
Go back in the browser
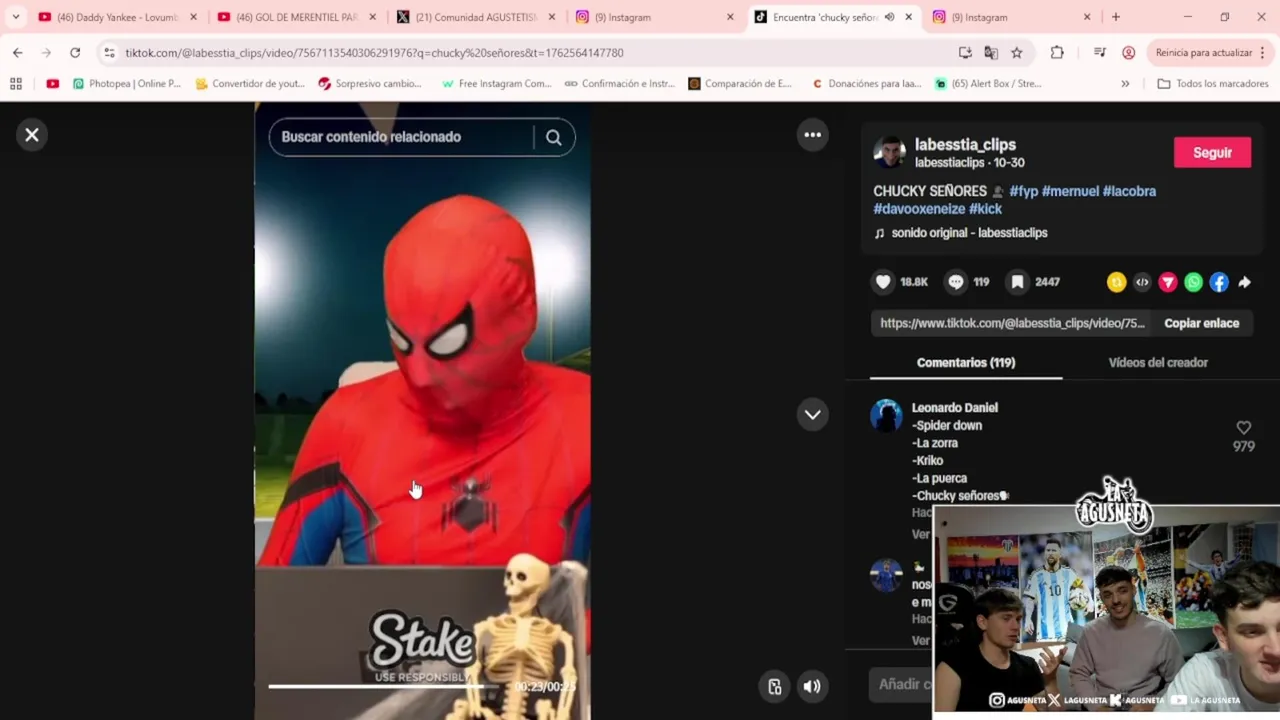[17, 53]
